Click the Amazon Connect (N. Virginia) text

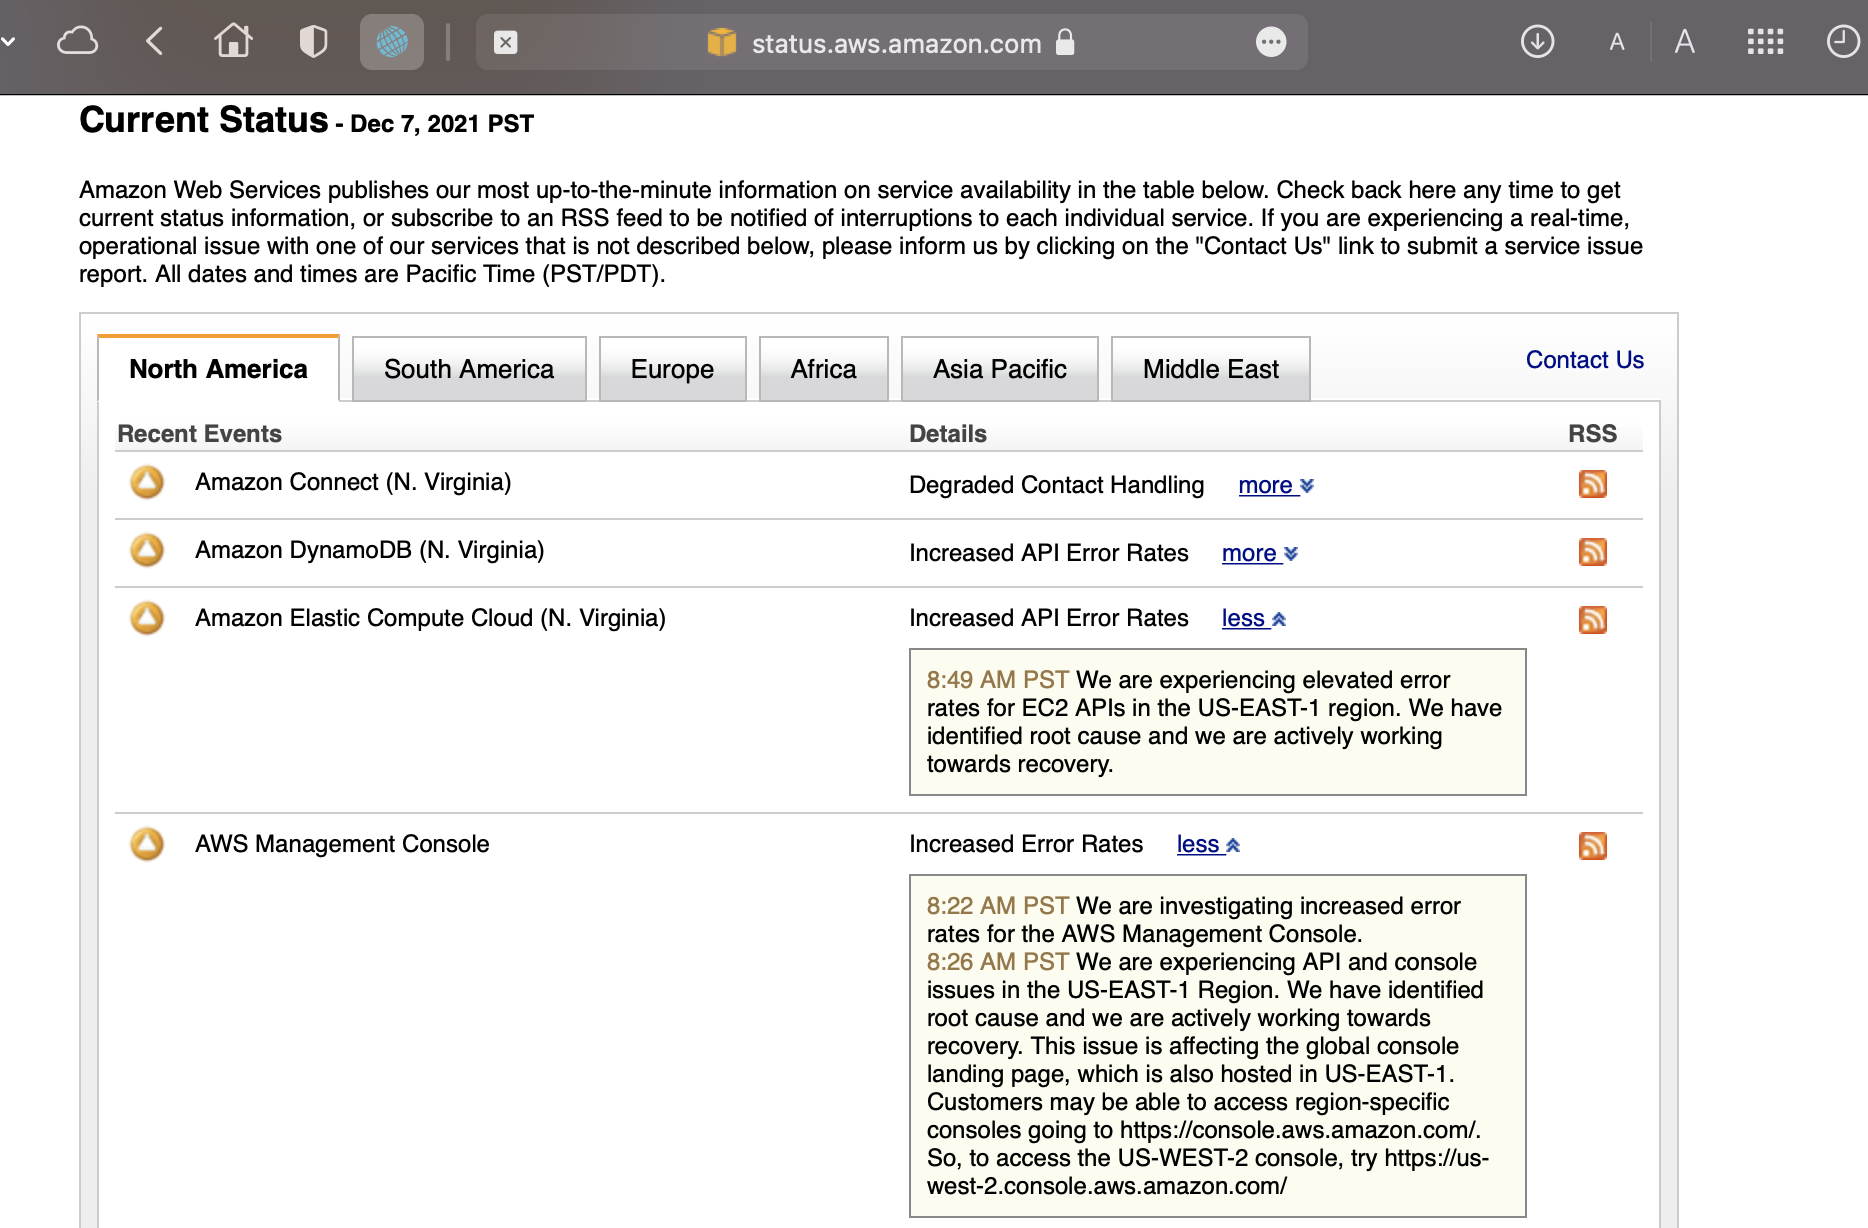(x=353, y=482)
